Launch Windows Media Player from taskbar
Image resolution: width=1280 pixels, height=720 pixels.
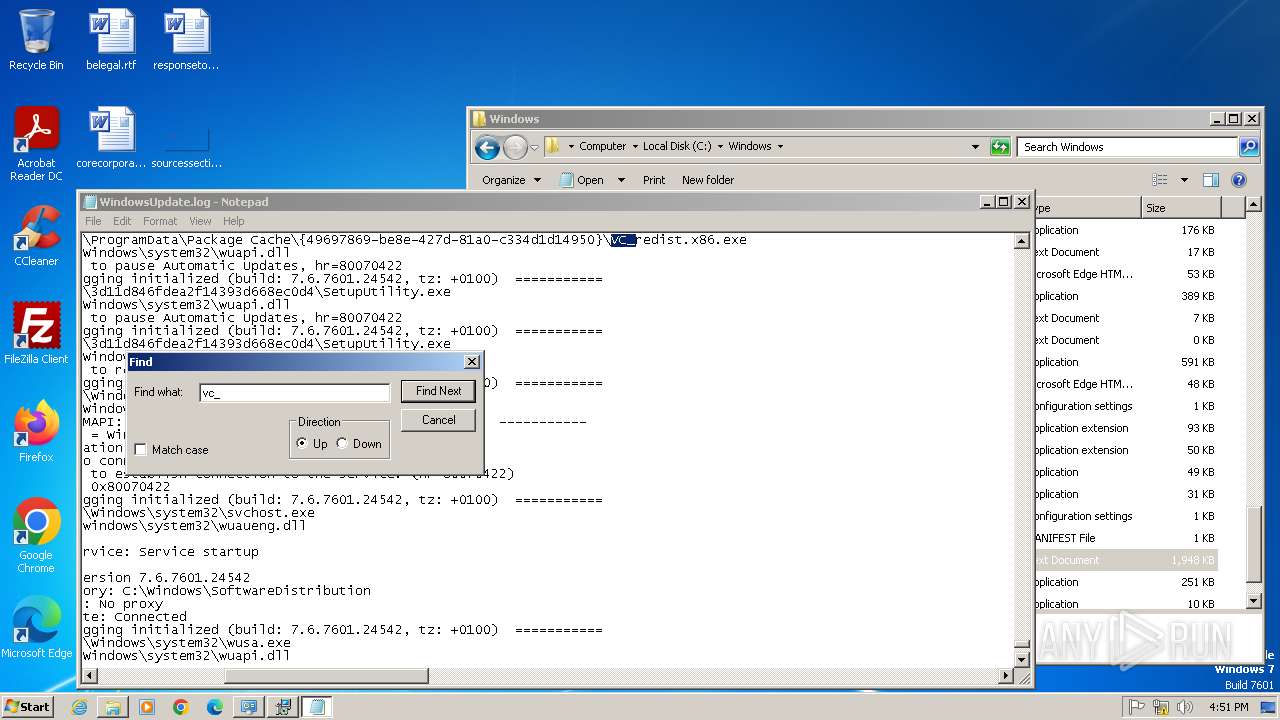tap(147, 707)
